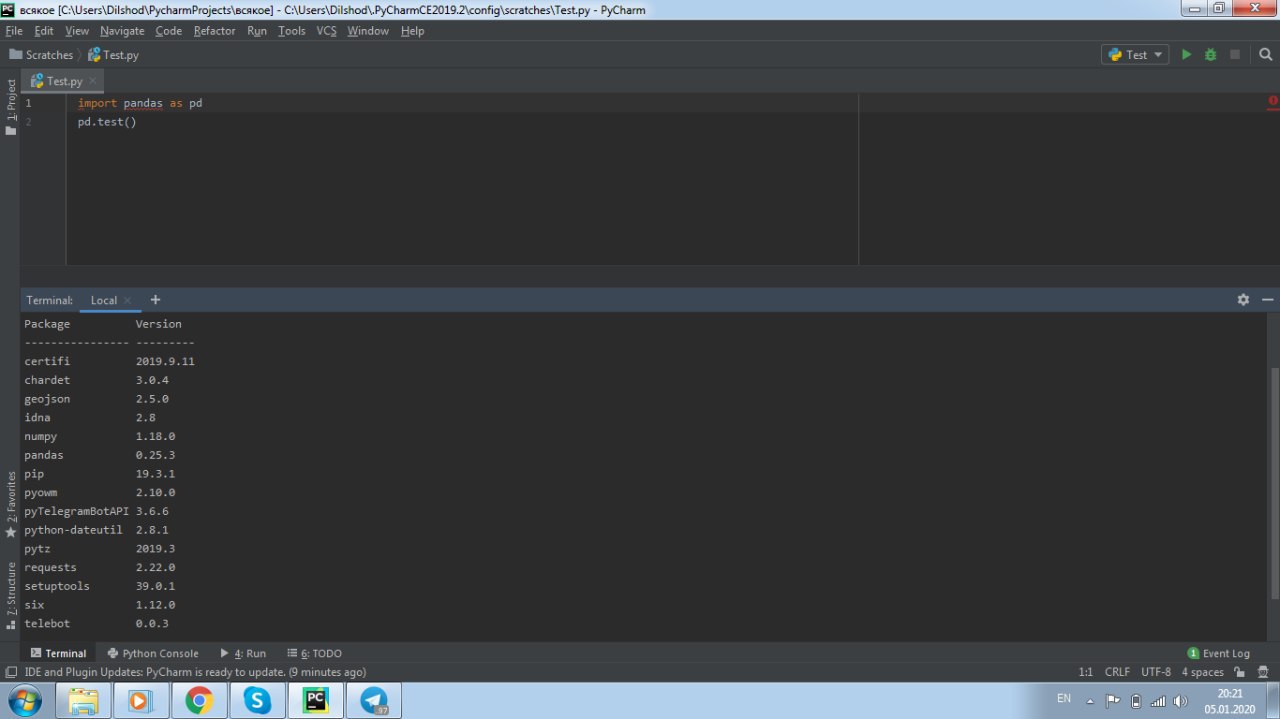This screenshot has height=719, width=1280.
Task: Toggle tool window buttons icon in status bar
Action: pos(11,672)
